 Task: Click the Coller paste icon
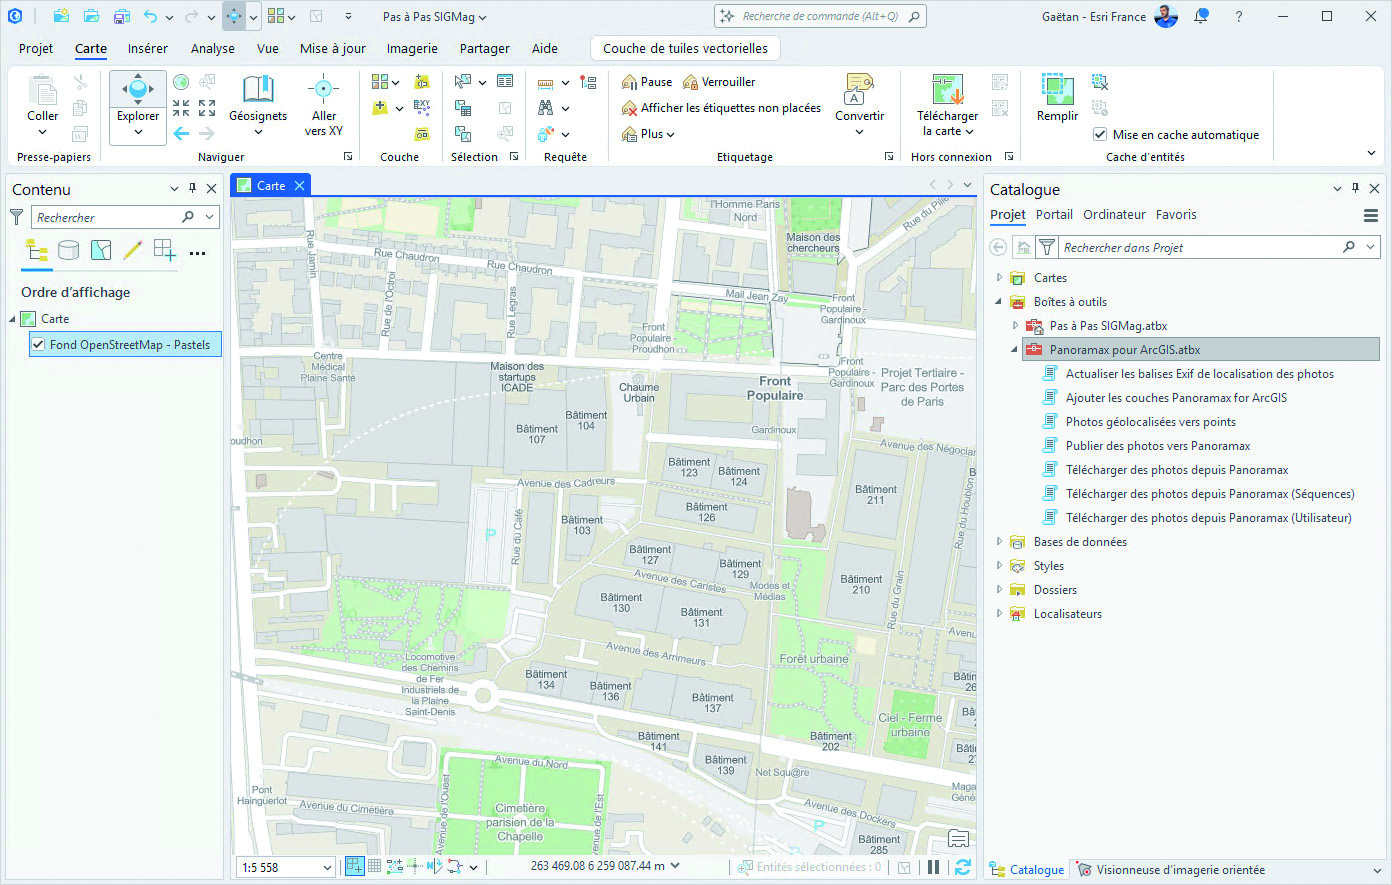tap(43, 92)
